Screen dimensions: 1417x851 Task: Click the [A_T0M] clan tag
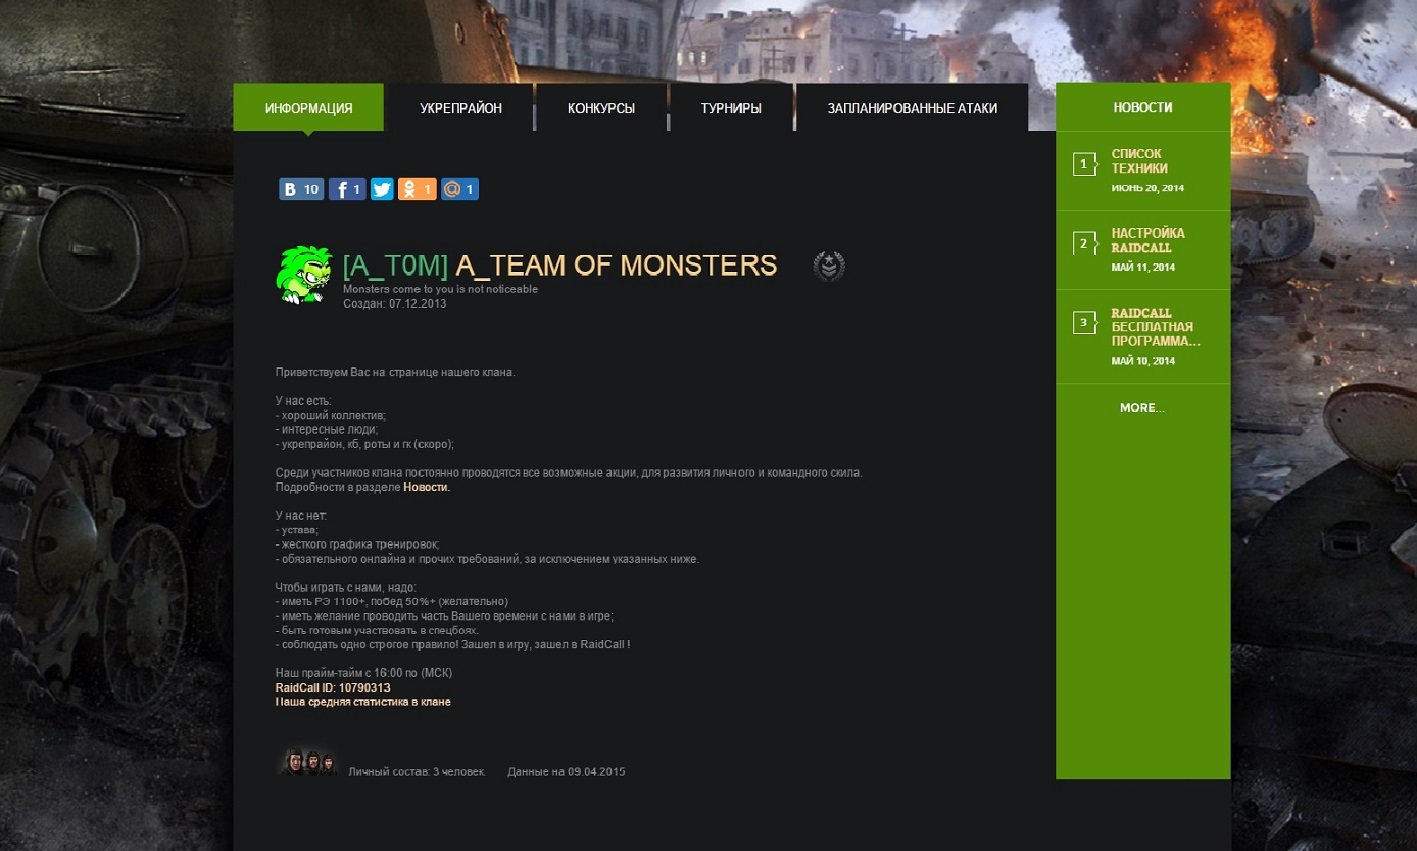tap(395, 265)
